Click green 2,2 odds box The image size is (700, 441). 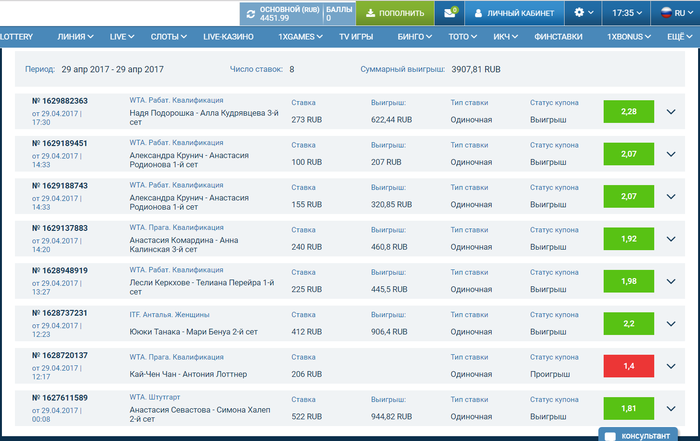point(629,324)
